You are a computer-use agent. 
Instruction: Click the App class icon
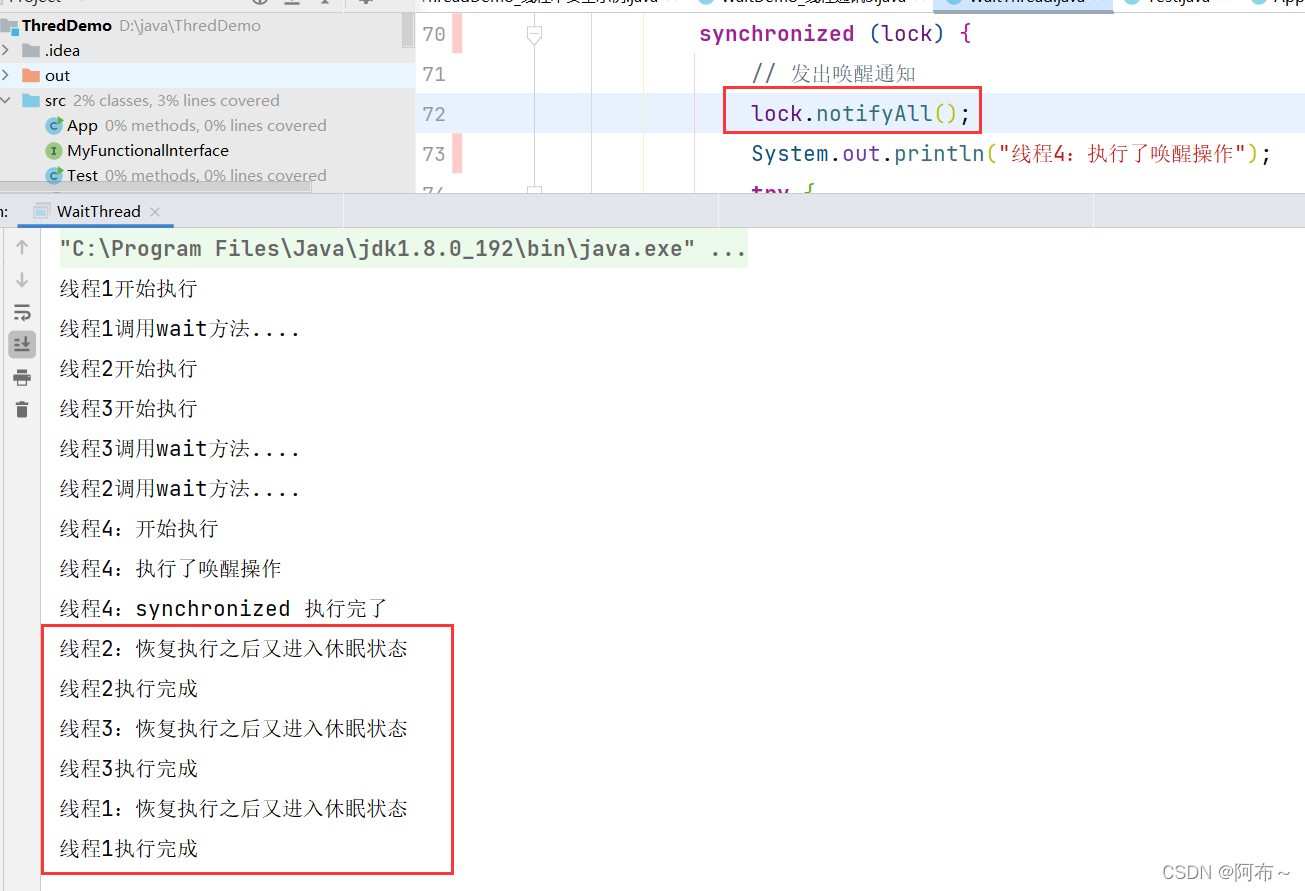pos(54,125)
